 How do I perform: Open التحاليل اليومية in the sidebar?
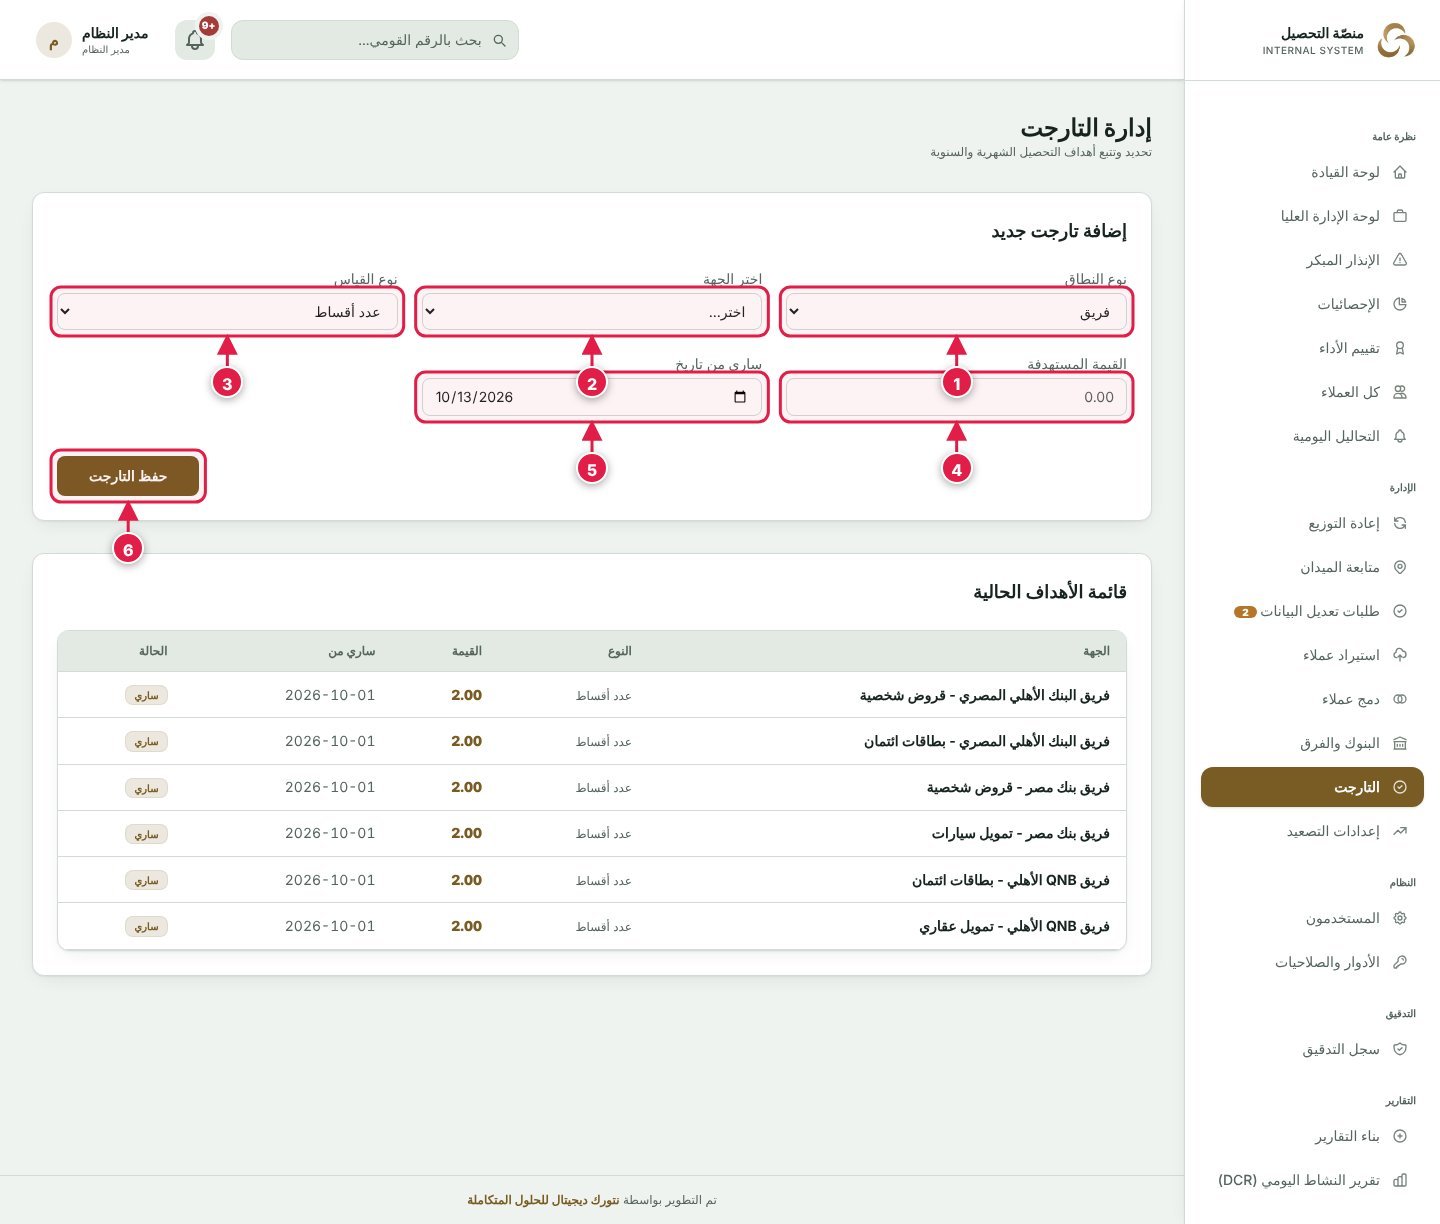pyautogui.click(x=1312, y=436)
